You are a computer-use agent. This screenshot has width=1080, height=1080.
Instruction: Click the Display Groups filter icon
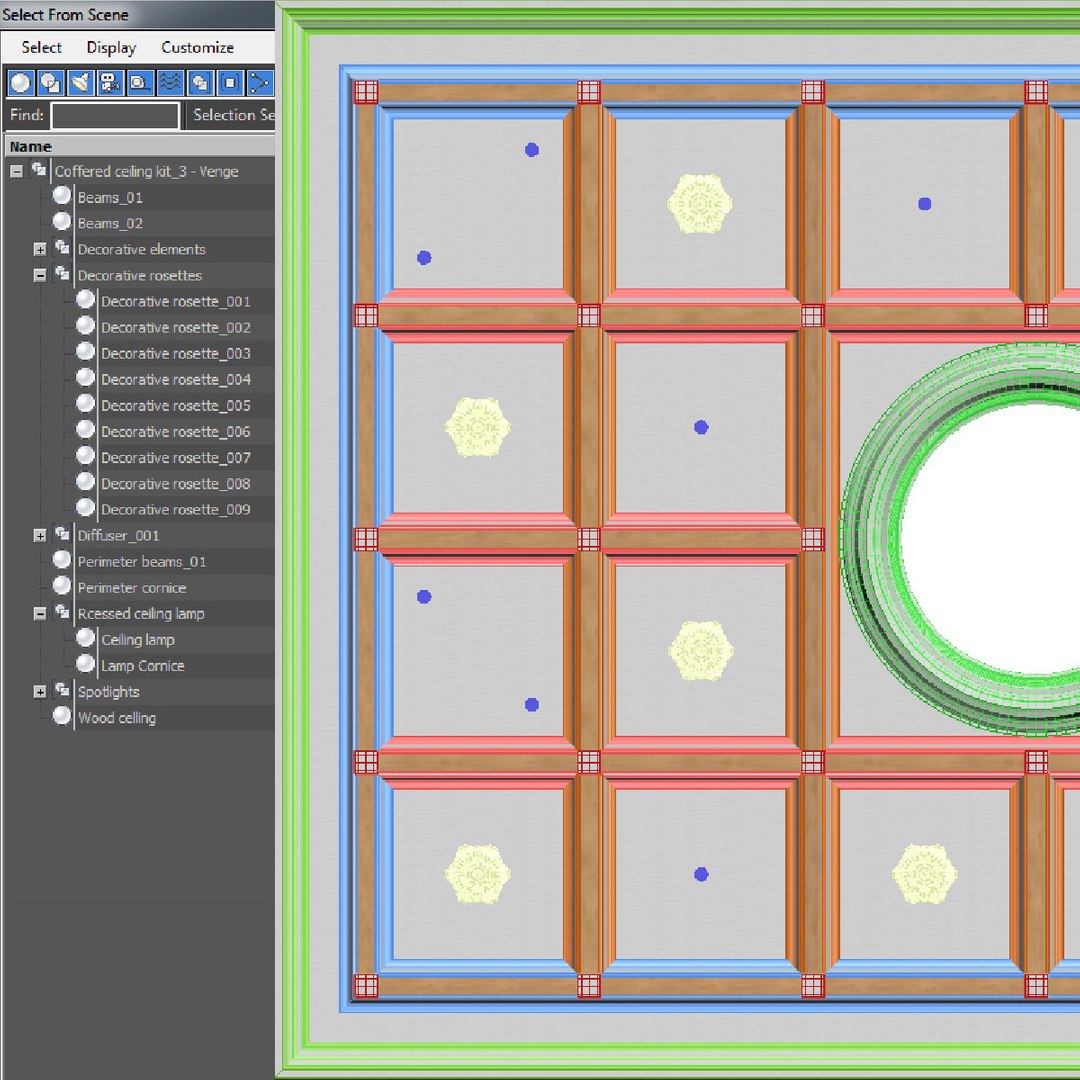coord(200,83)
